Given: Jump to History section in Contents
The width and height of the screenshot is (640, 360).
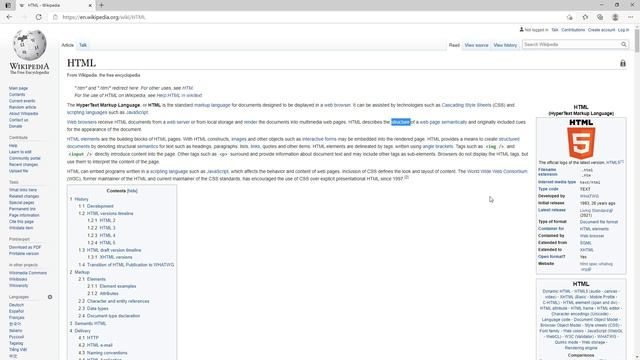Looking at the screenshot, I should click(x=81, y=199).
